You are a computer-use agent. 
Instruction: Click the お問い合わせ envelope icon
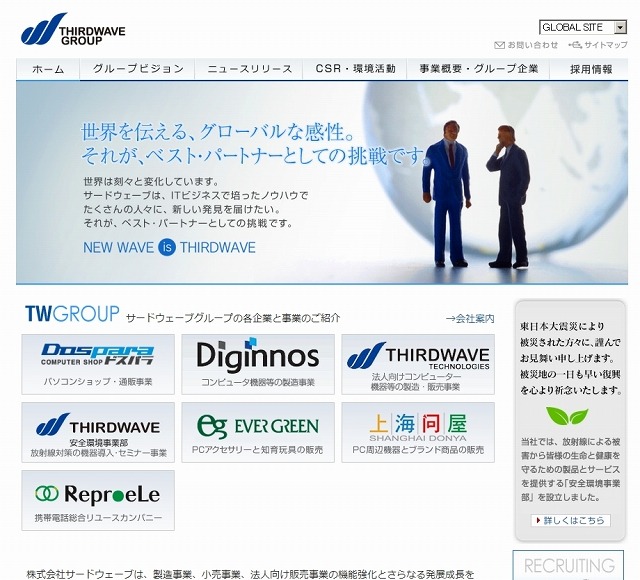click(x=500, y=46)
